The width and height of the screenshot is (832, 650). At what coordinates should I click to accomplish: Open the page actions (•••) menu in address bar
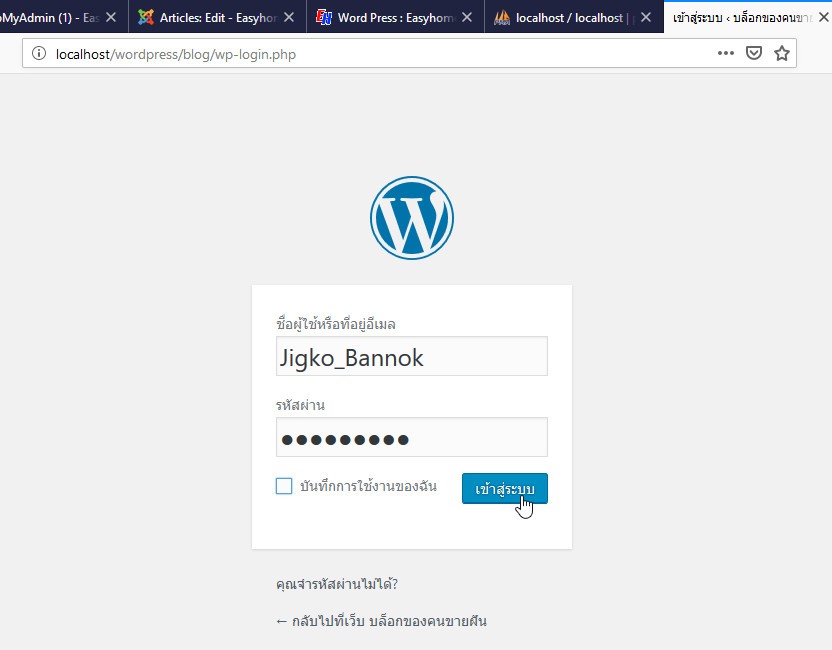(726, 52)
